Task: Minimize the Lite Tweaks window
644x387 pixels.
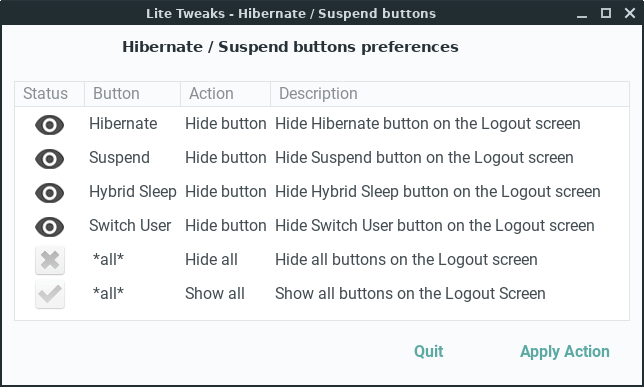Action: point(582,14)
